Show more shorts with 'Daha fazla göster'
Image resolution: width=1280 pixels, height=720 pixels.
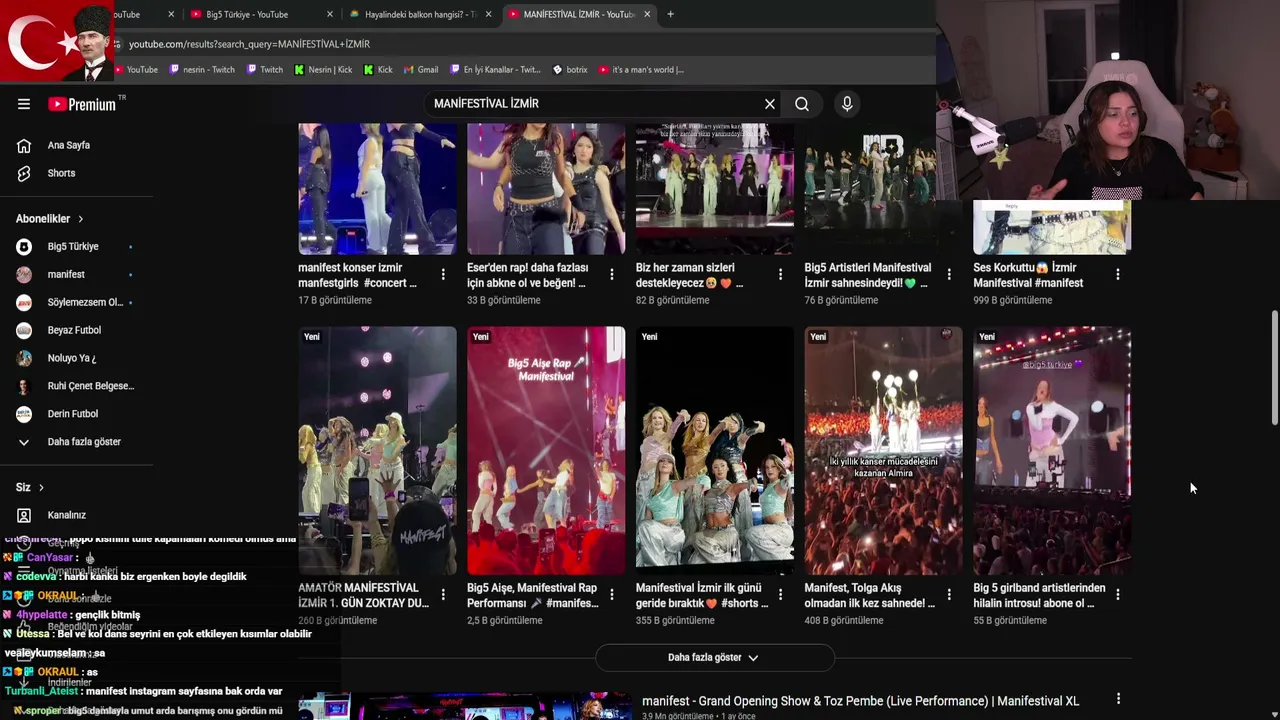tap(714, 657)
